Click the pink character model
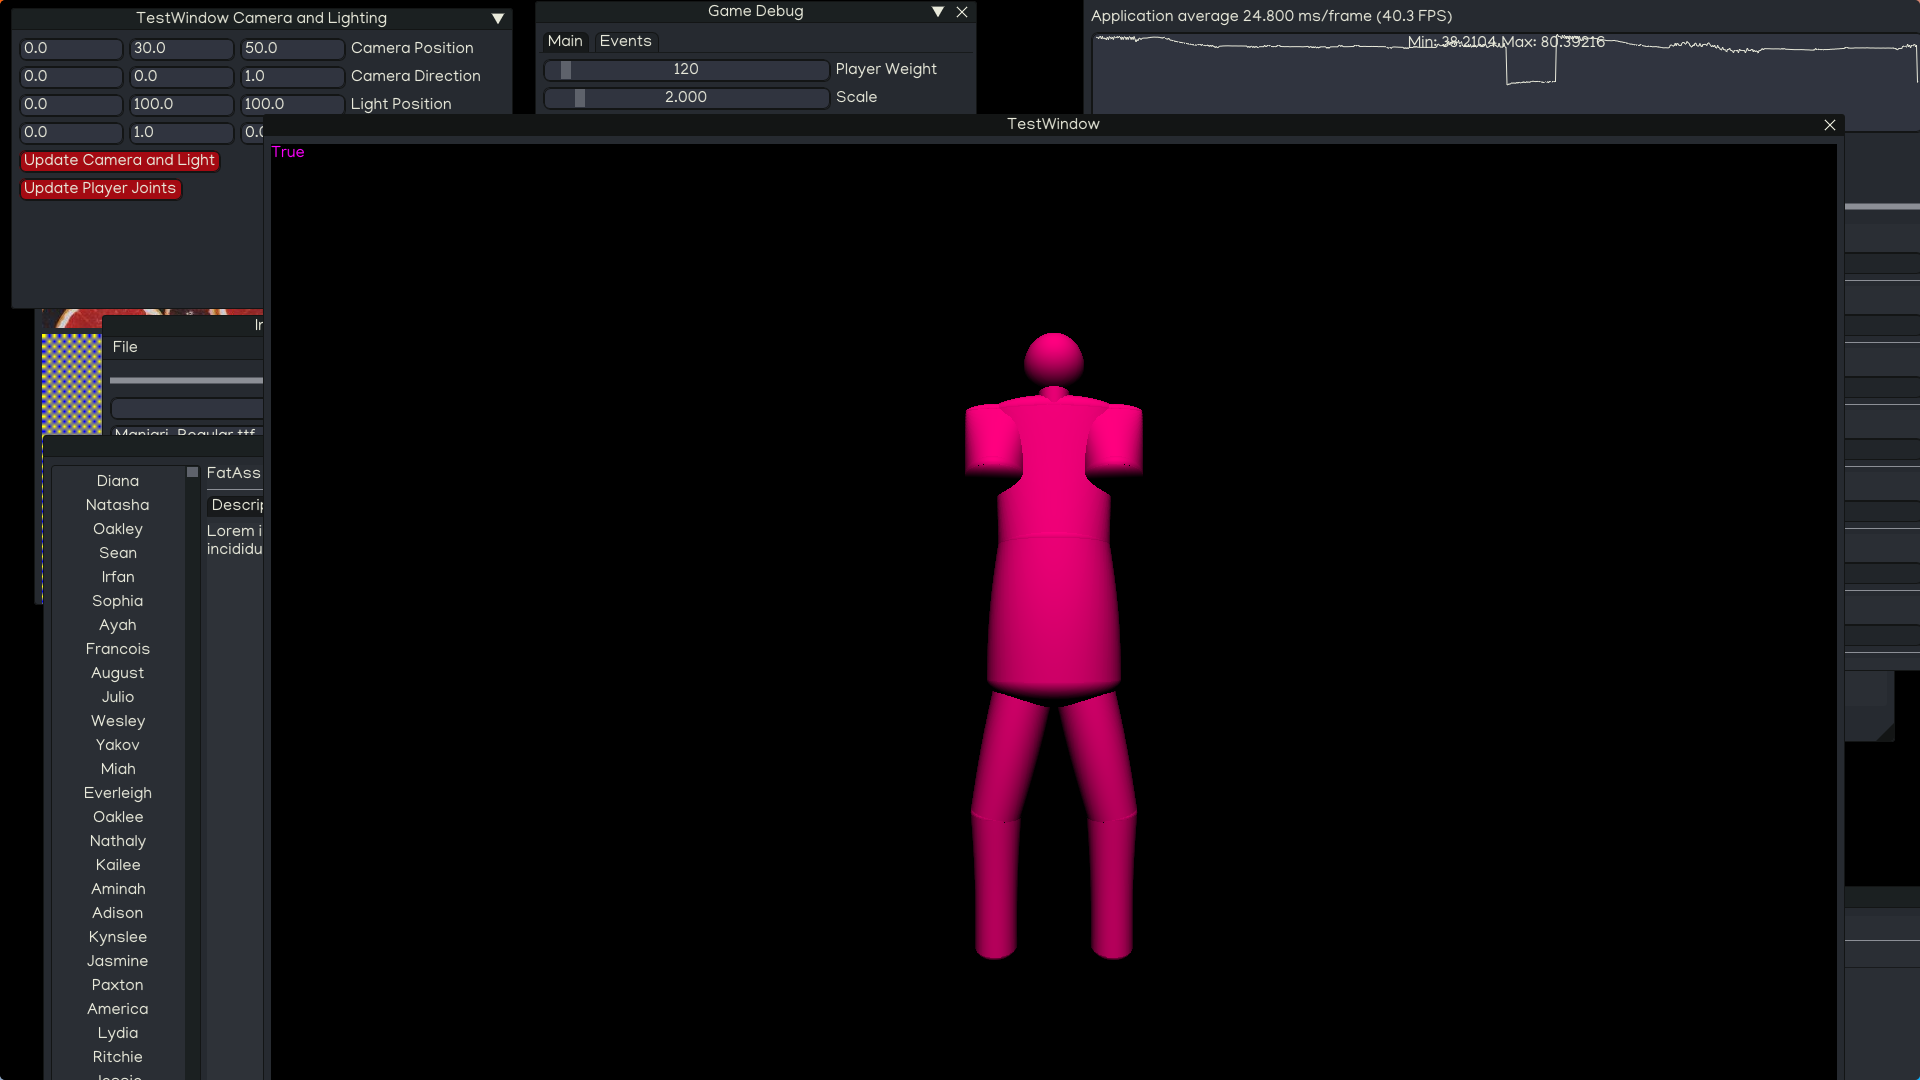 pos(1053,600)
